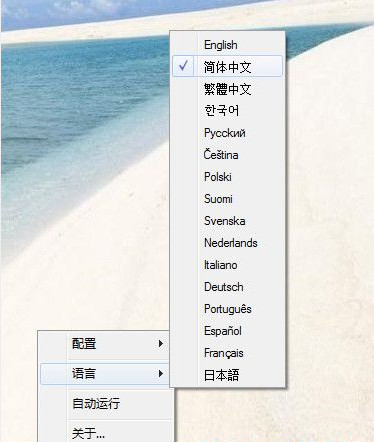This screenshot has height=442, width=374.
Task: Select Čeština language entry
Action: pyautogui.click(x=228, y=155)
